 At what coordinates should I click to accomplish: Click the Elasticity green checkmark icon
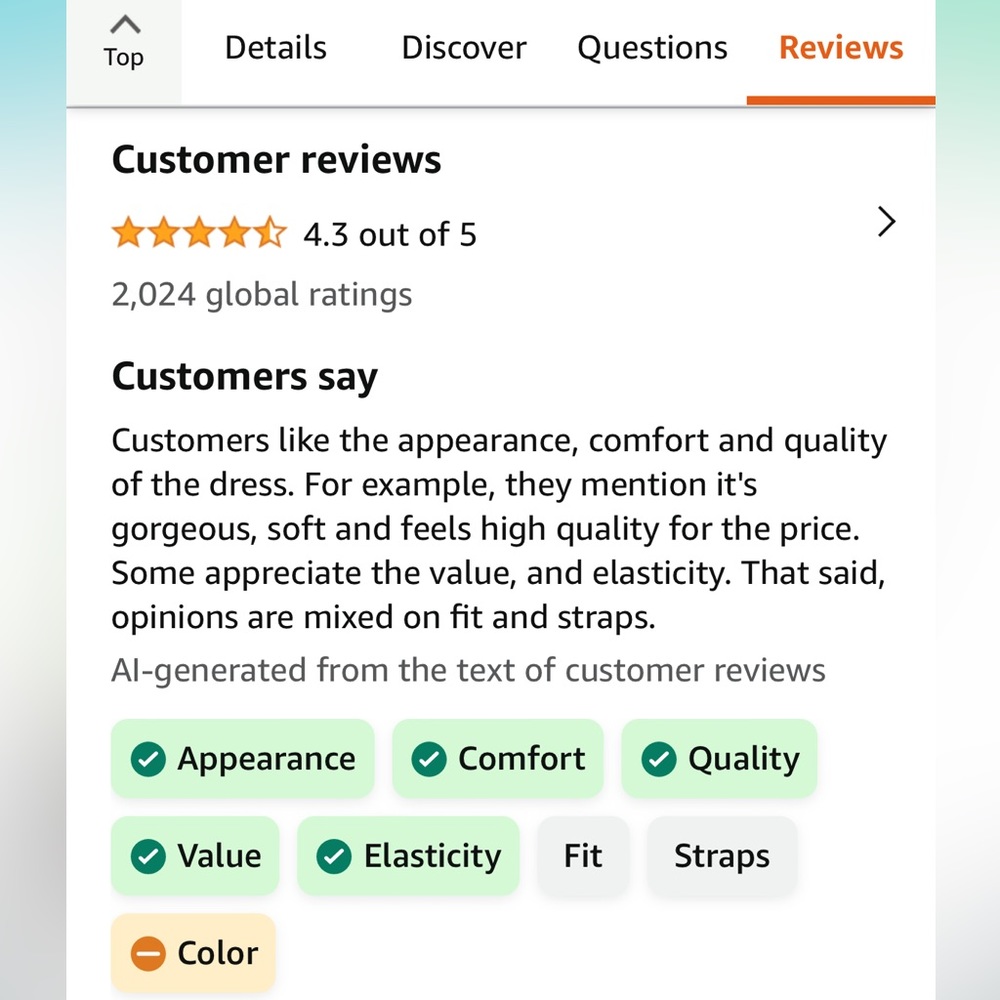click(334, 856)
